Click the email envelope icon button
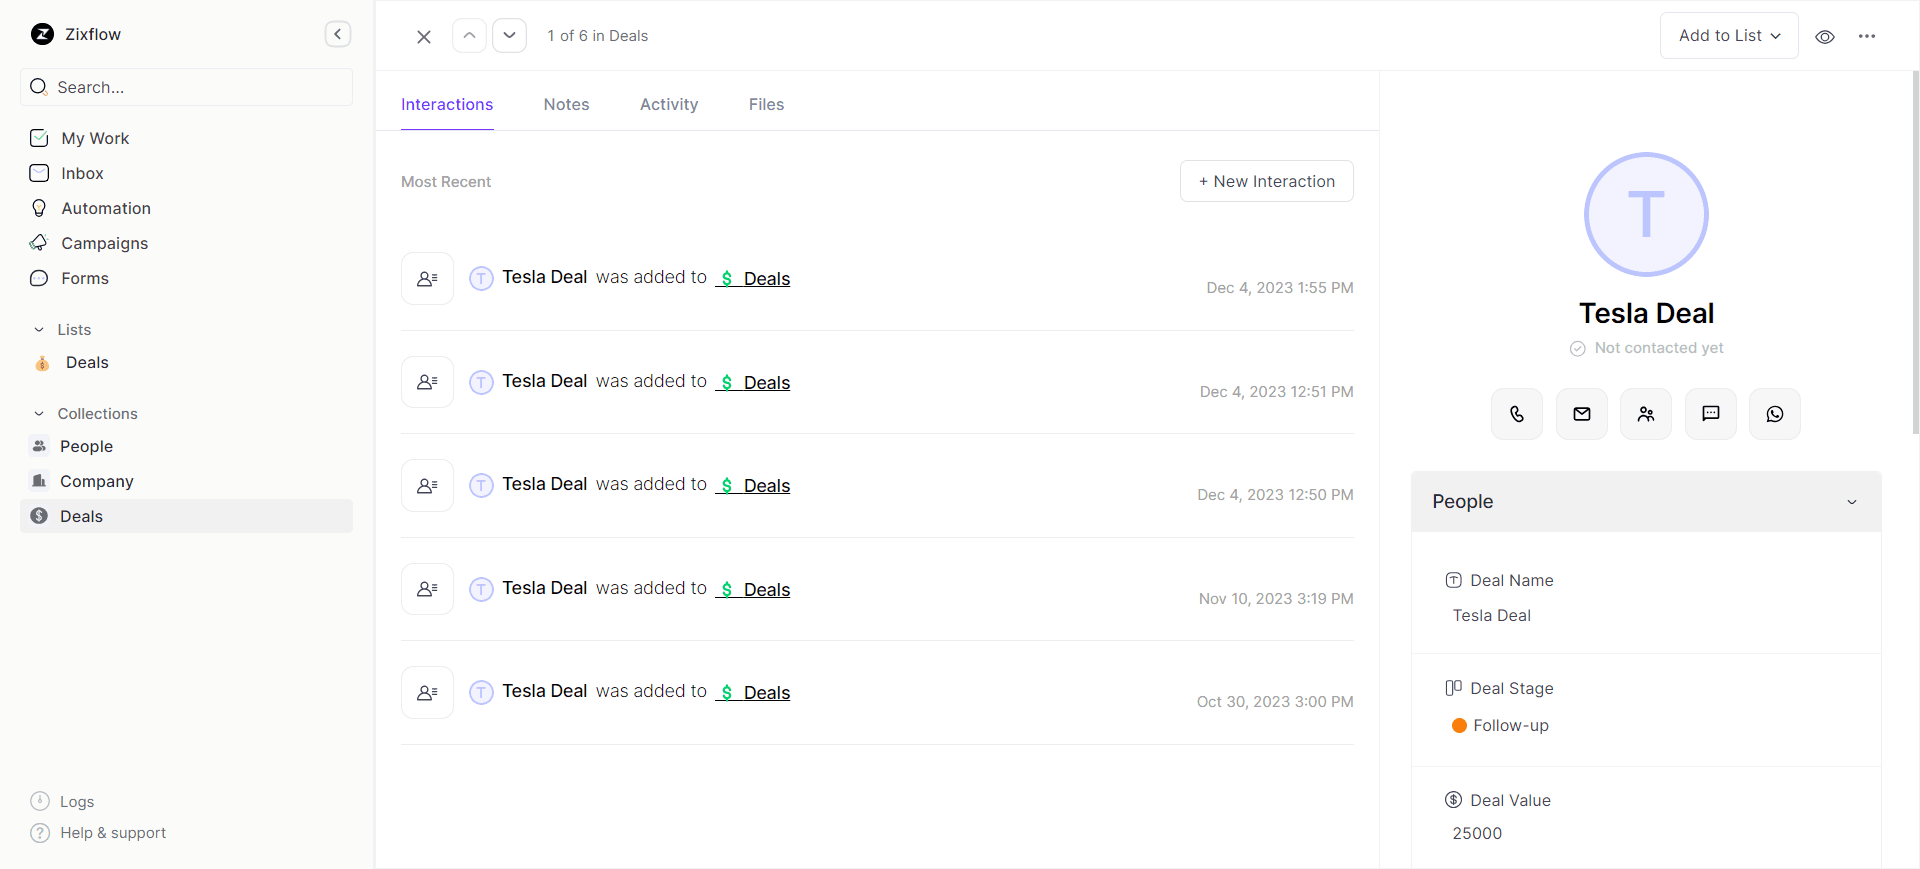Image resolution: width=1920 pixels, height=869 pixels. coord(1582,414)
